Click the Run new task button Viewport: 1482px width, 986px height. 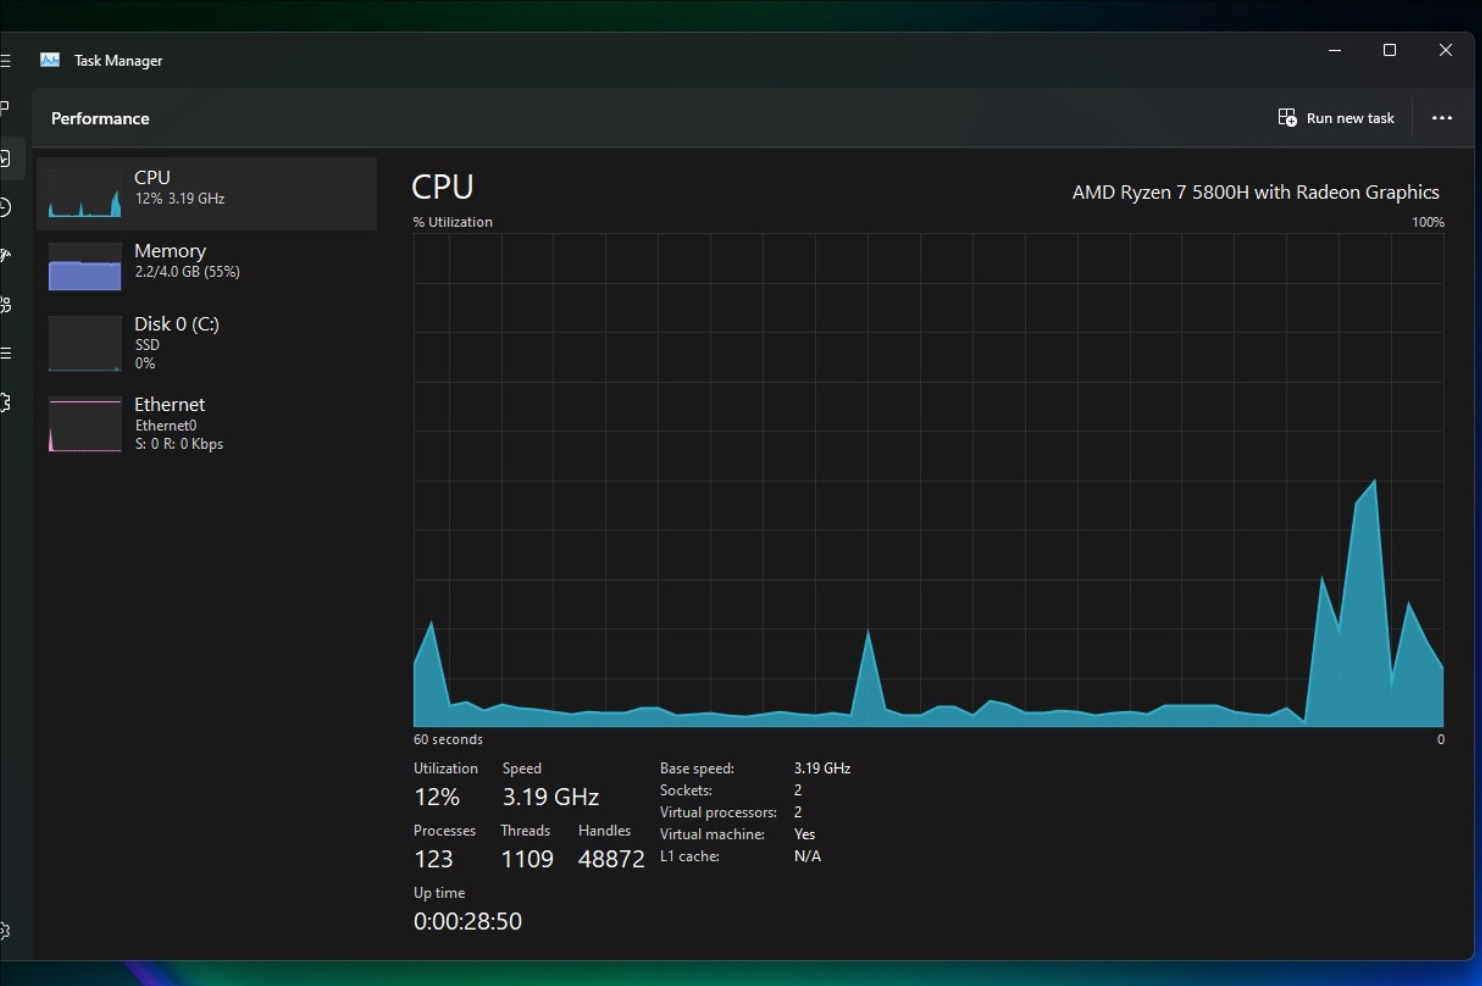pyautogui.click(x=1336, y=118)
